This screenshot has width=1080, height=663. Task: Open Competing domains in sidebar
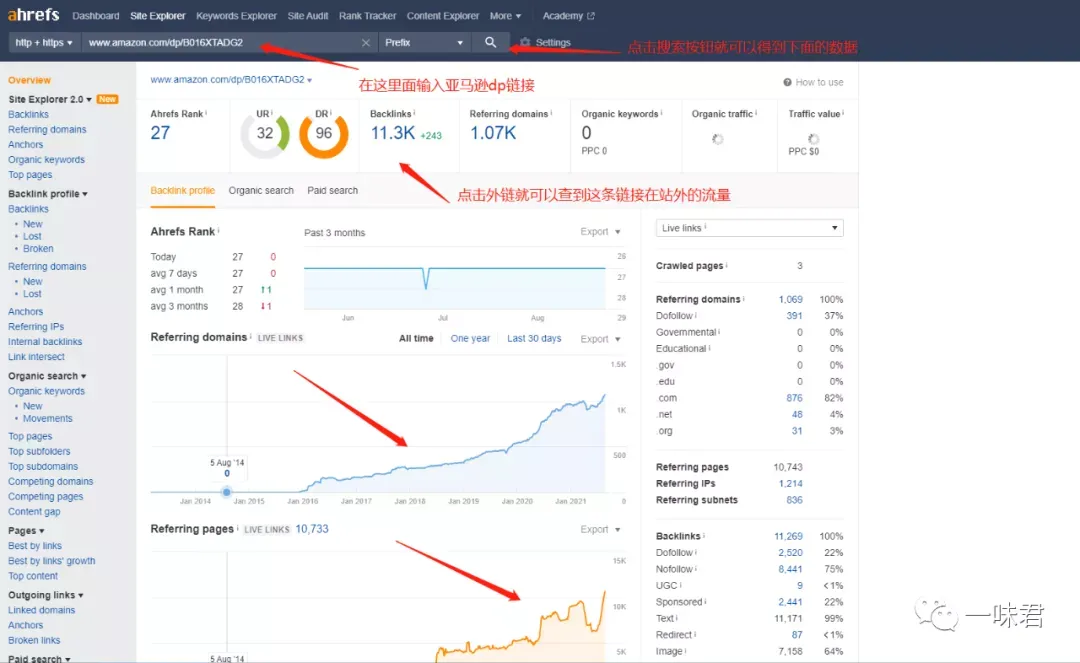pos(50,482)
